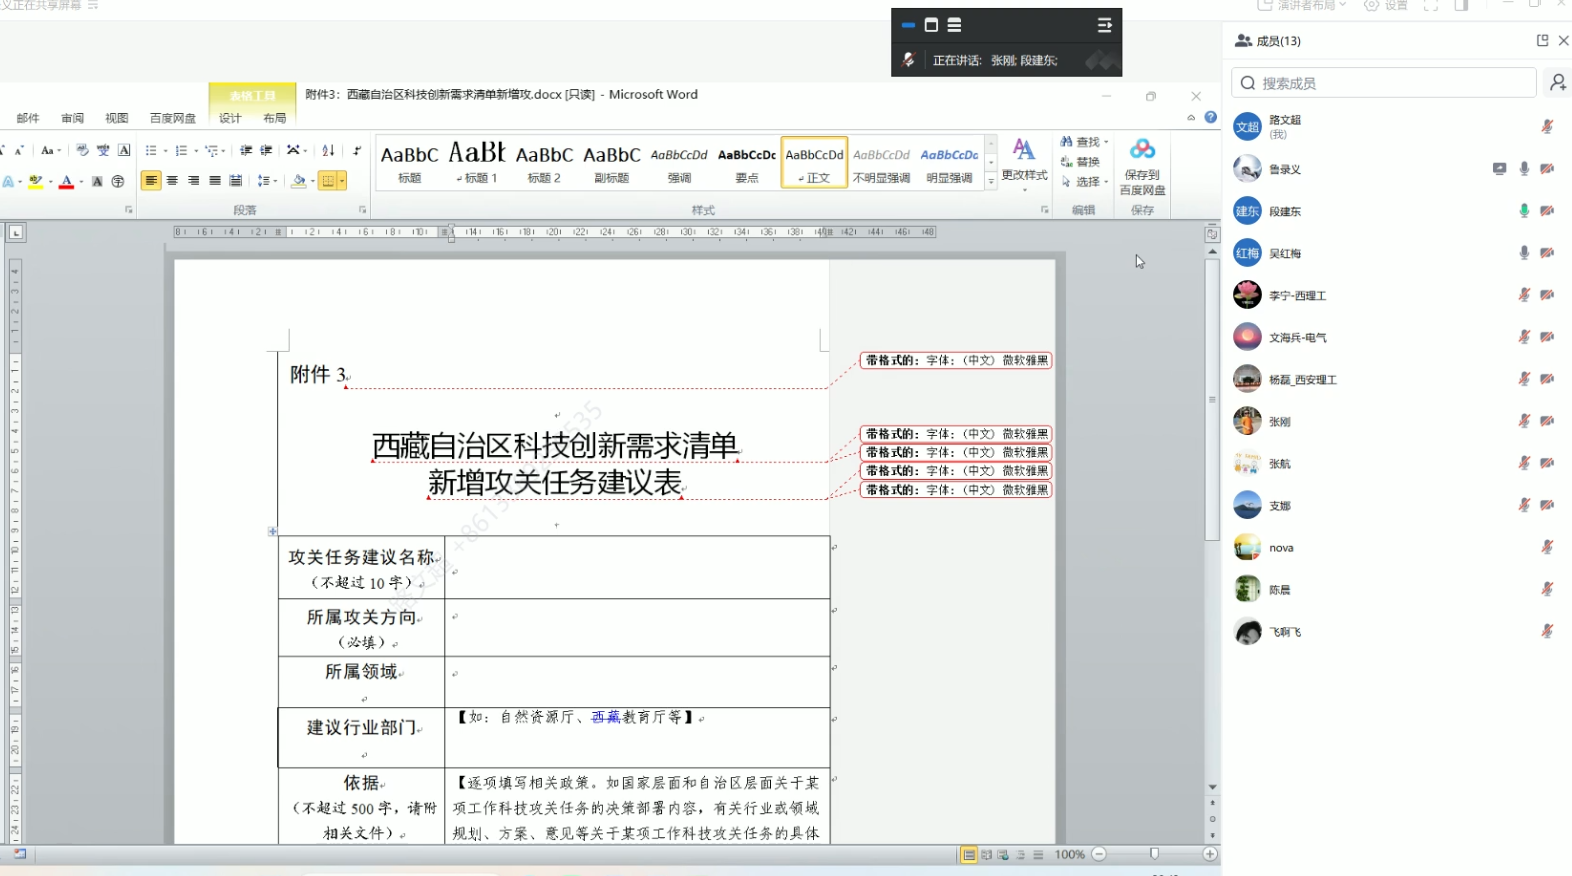Click the sort (A-Z) paragraph icon
This screenshot has height=876, width=1572.
328,151
